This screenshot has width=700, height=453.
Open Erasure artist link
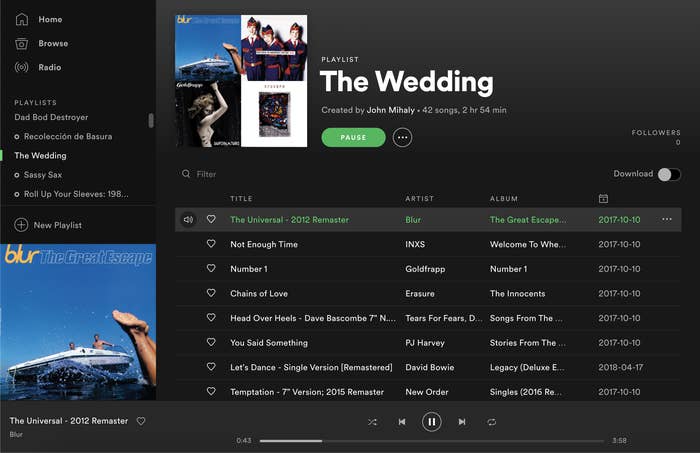pos(420,294)
